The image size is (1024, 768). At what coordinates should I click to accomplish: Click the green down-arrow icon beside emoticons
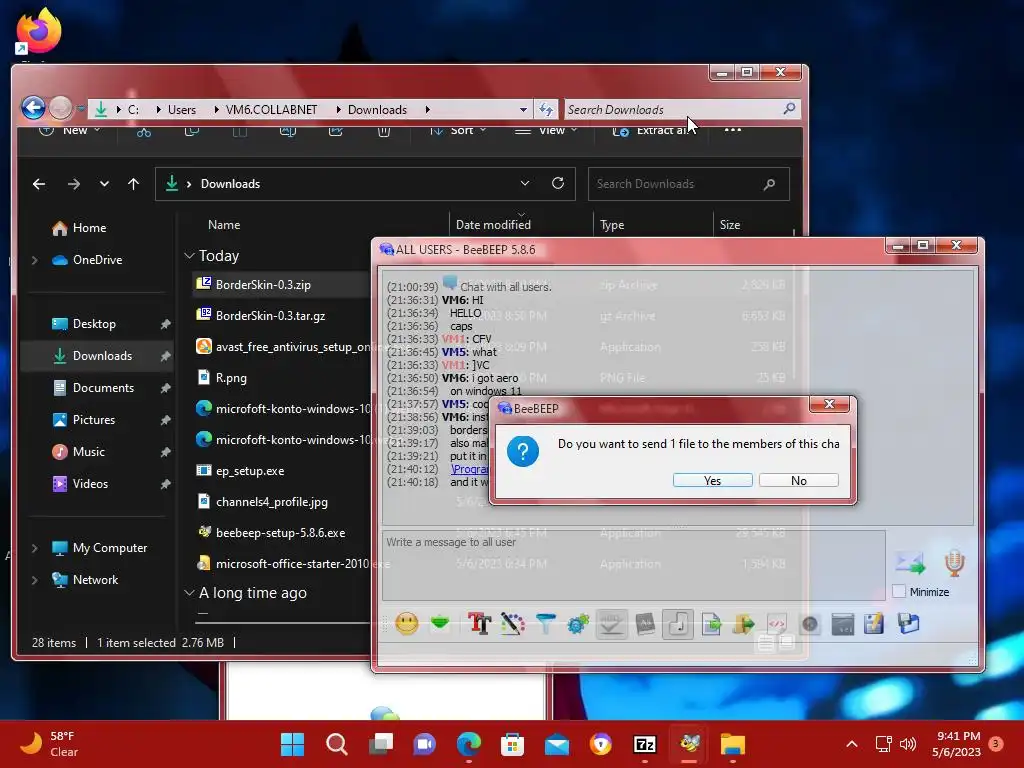click(440, 624)
